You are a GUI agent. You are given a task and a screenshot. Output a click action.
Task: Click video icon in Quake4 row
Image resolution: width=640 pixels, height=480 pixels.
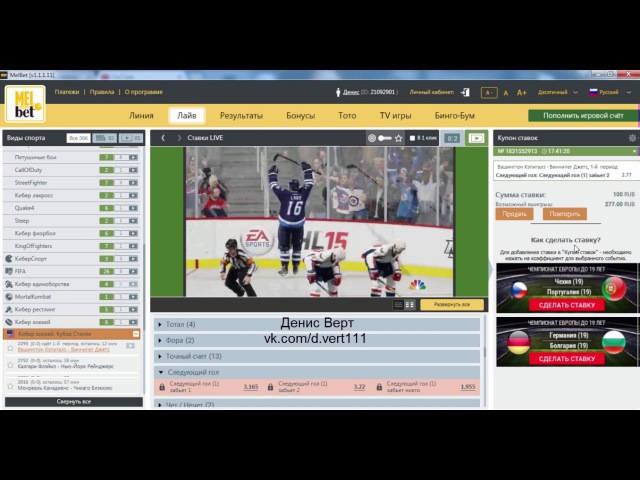click(133, 208)
